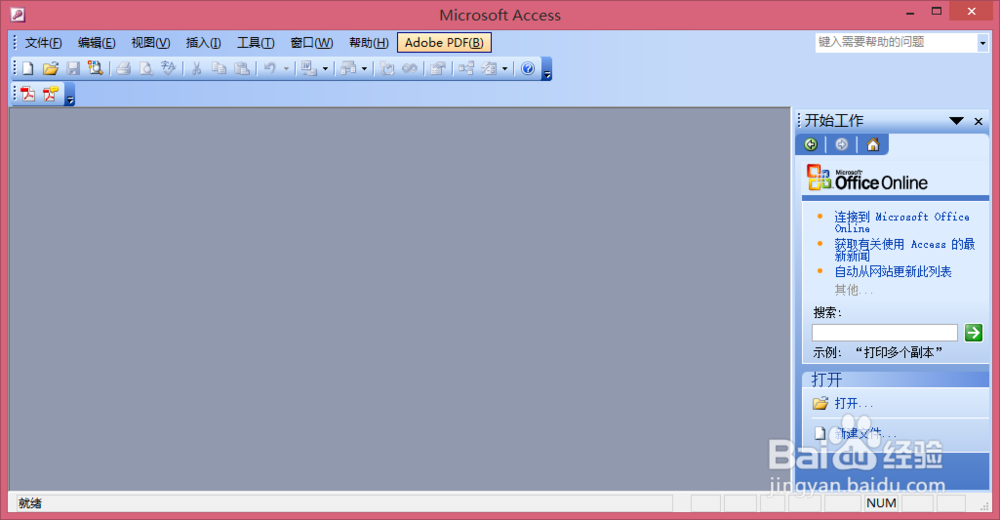Expand the OfficeLinks dropdown arrow
The image size is (1000, 520).
325,68
